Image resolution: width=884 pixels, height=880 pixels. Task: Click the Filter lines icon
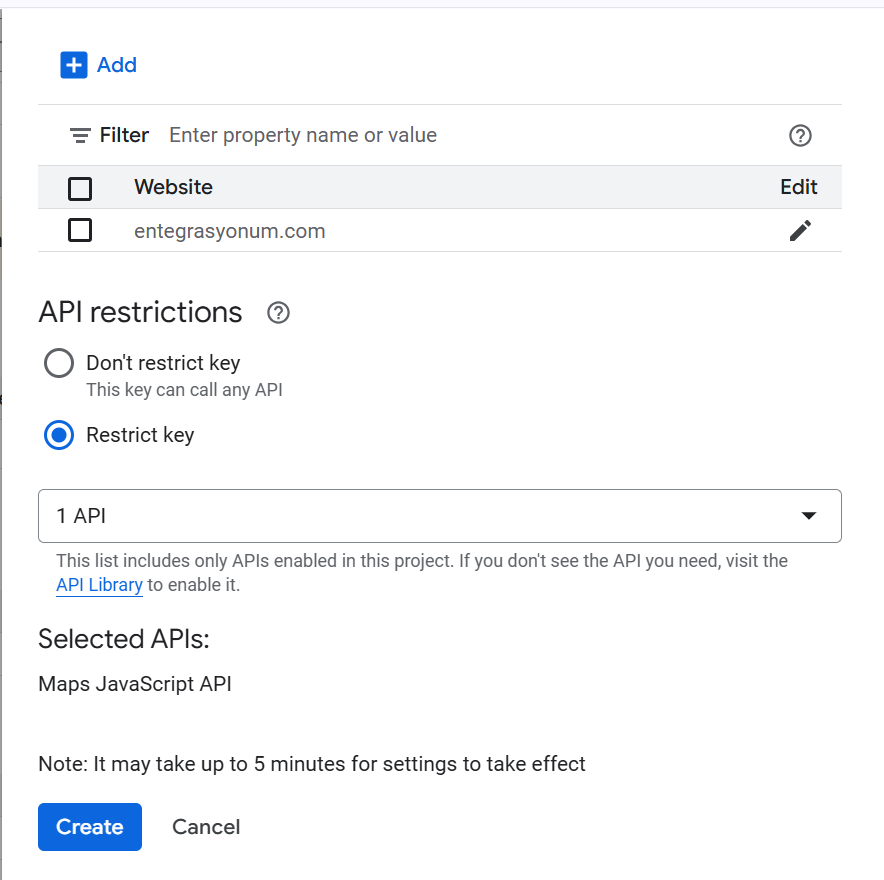coord(80,135)
